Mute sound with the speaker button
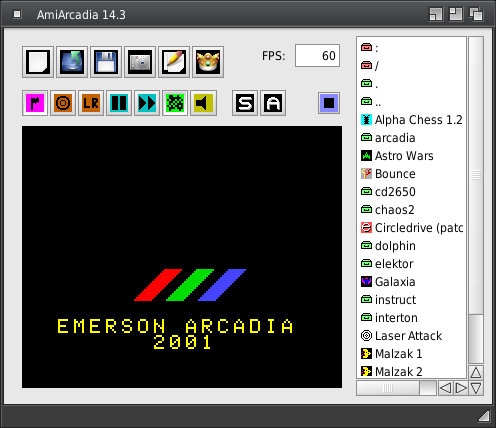Viewport: 496px width, 428px height. (x=203, y=103)
